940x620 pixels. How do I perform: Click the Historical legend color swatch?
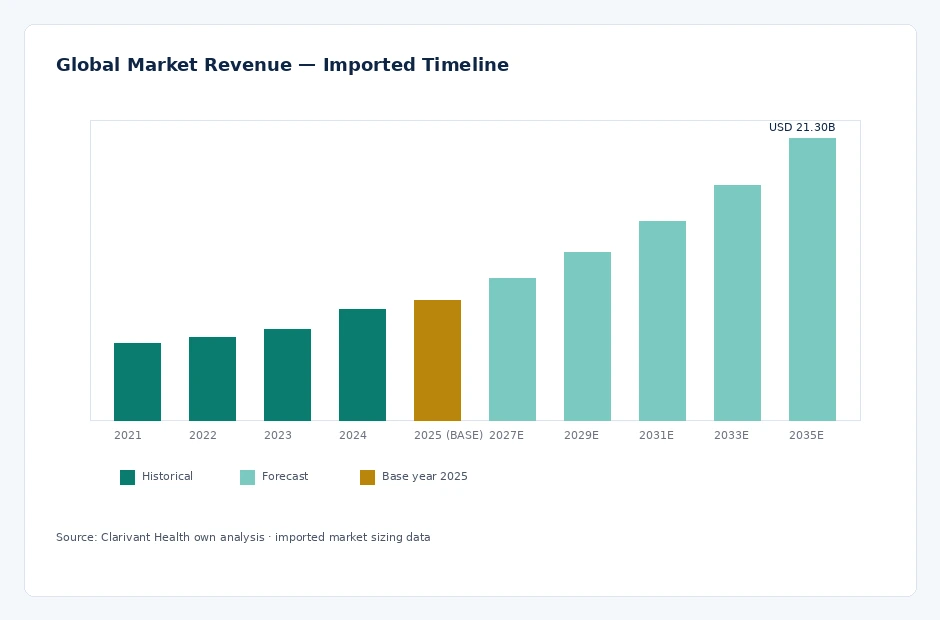pyautogui.click(x=127, y=477)
